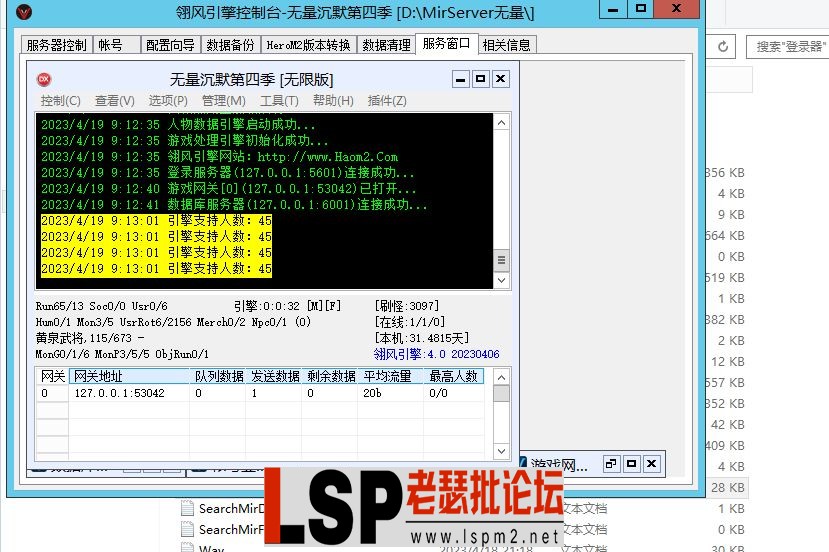The image size is (829, 552).
Task: Click the 数据库服务器(127.0.0.1:6001)连接成功 log line
Action: [x=234, y=205]
